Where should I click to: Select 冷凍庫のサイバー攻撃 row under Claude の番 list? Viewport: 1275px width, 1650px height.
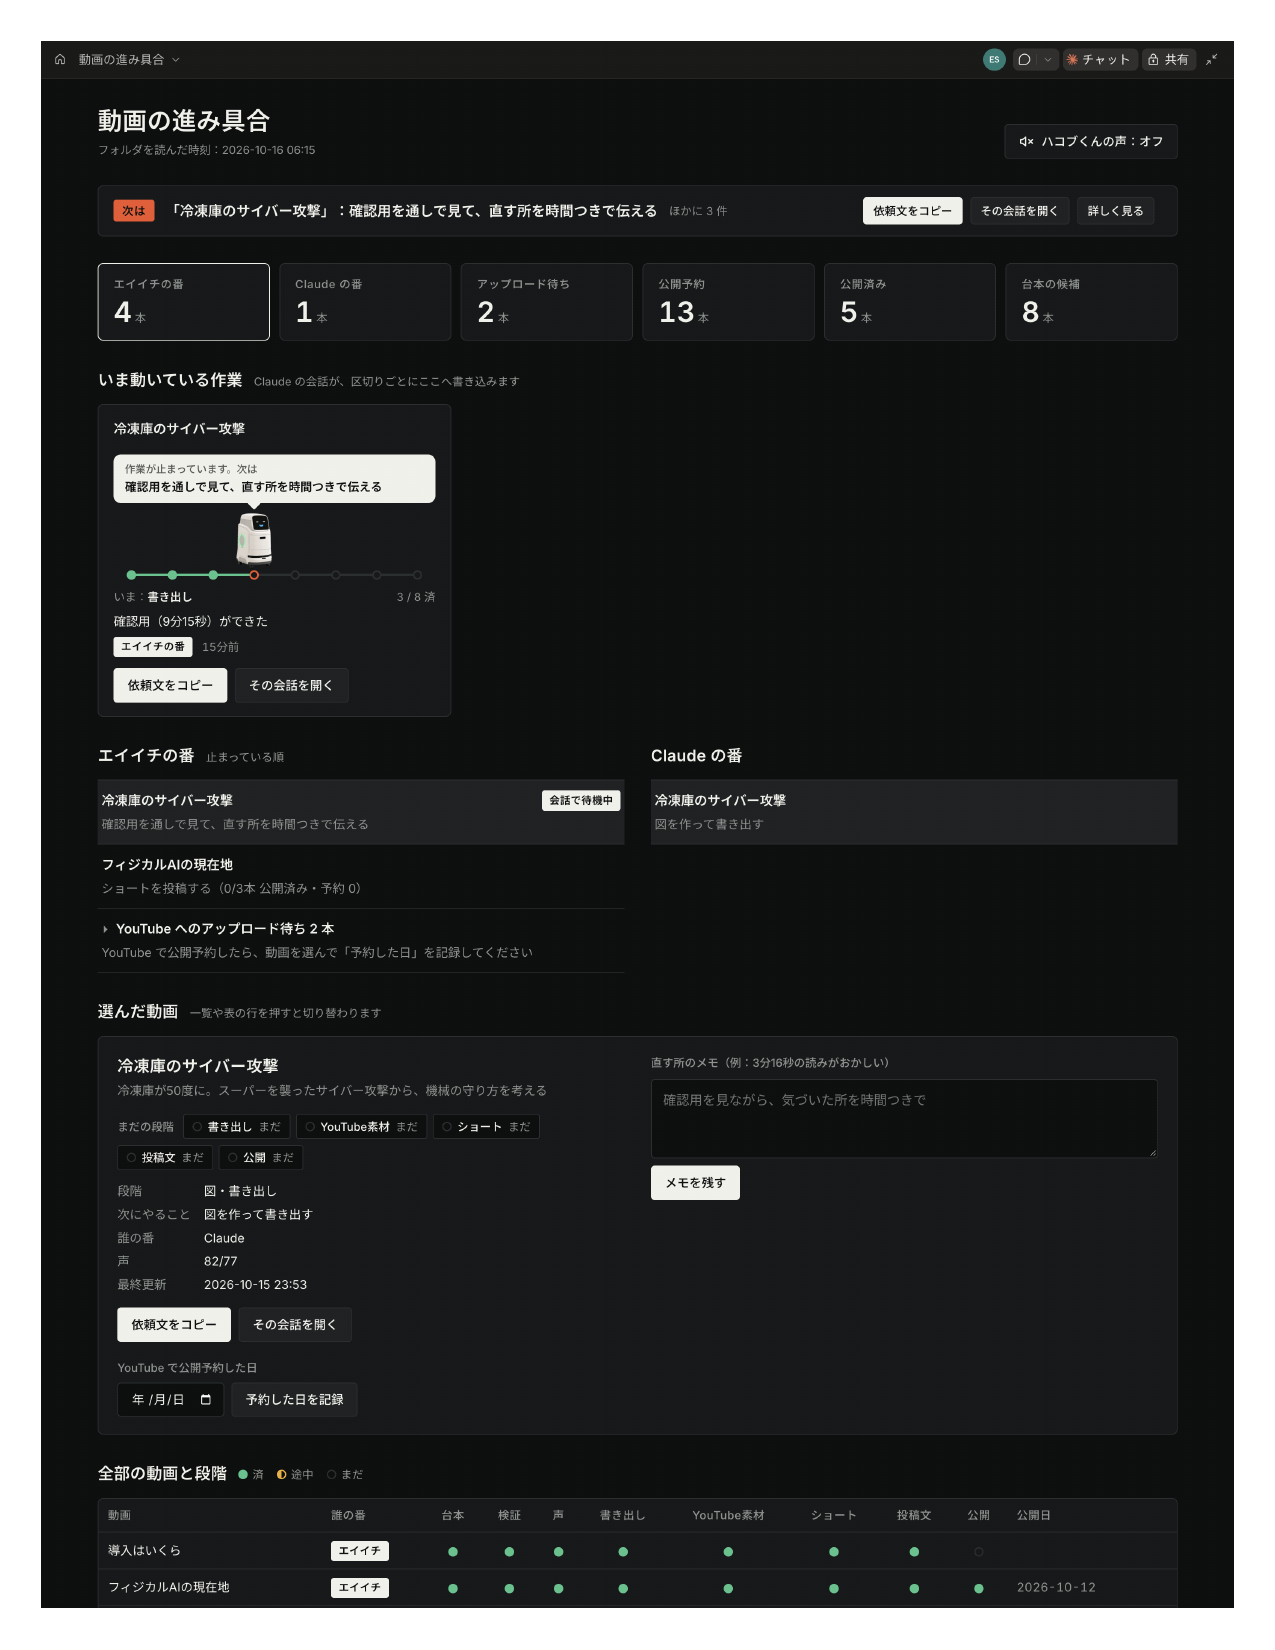914,812
